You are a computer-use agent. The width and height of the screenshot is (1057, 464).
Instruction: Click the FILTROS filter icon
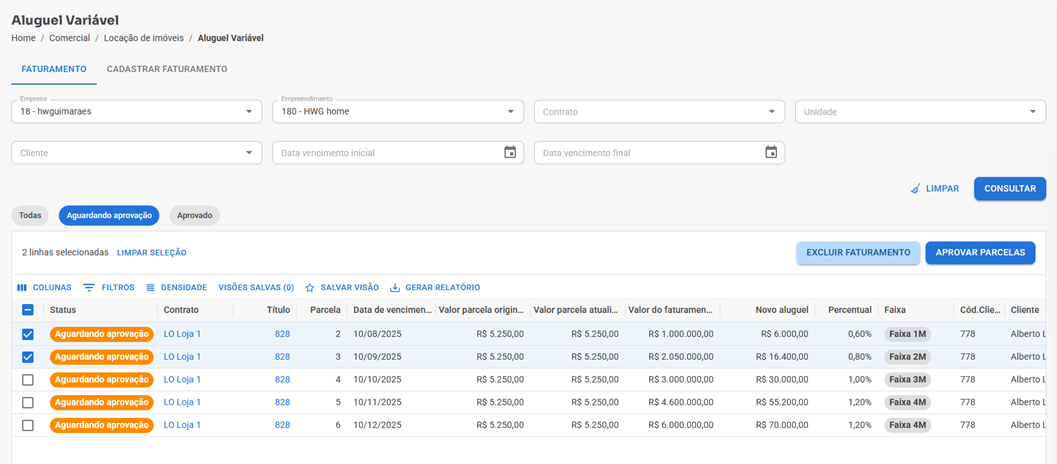point(89,287)
